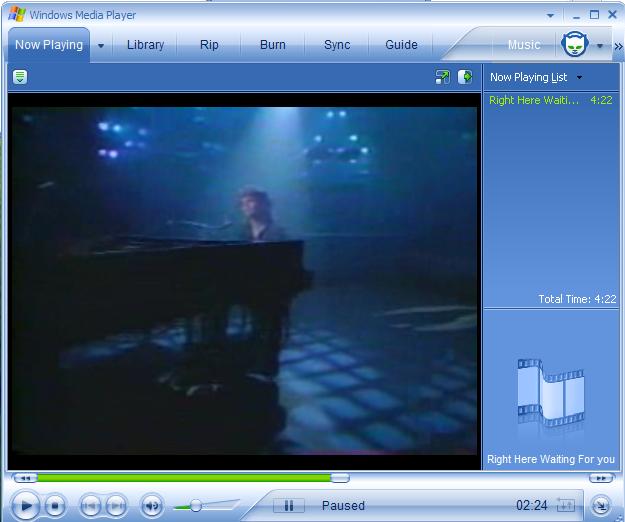The image size is (625, 522).
Task: Click the Windows Media Player logo icon
Action: pos(17,14)
